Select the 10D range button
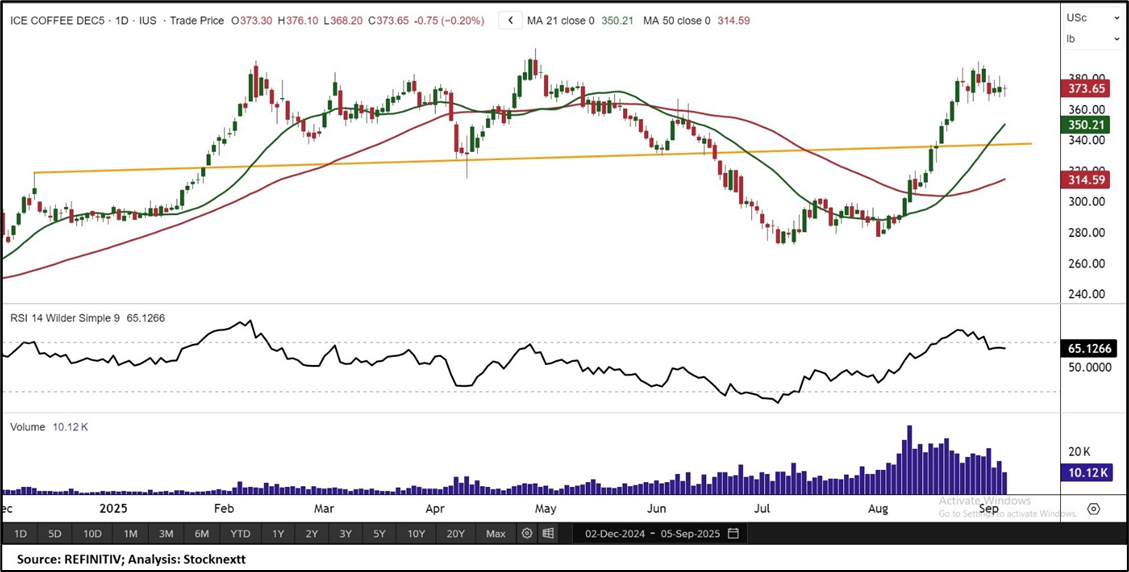 (92, 534)
